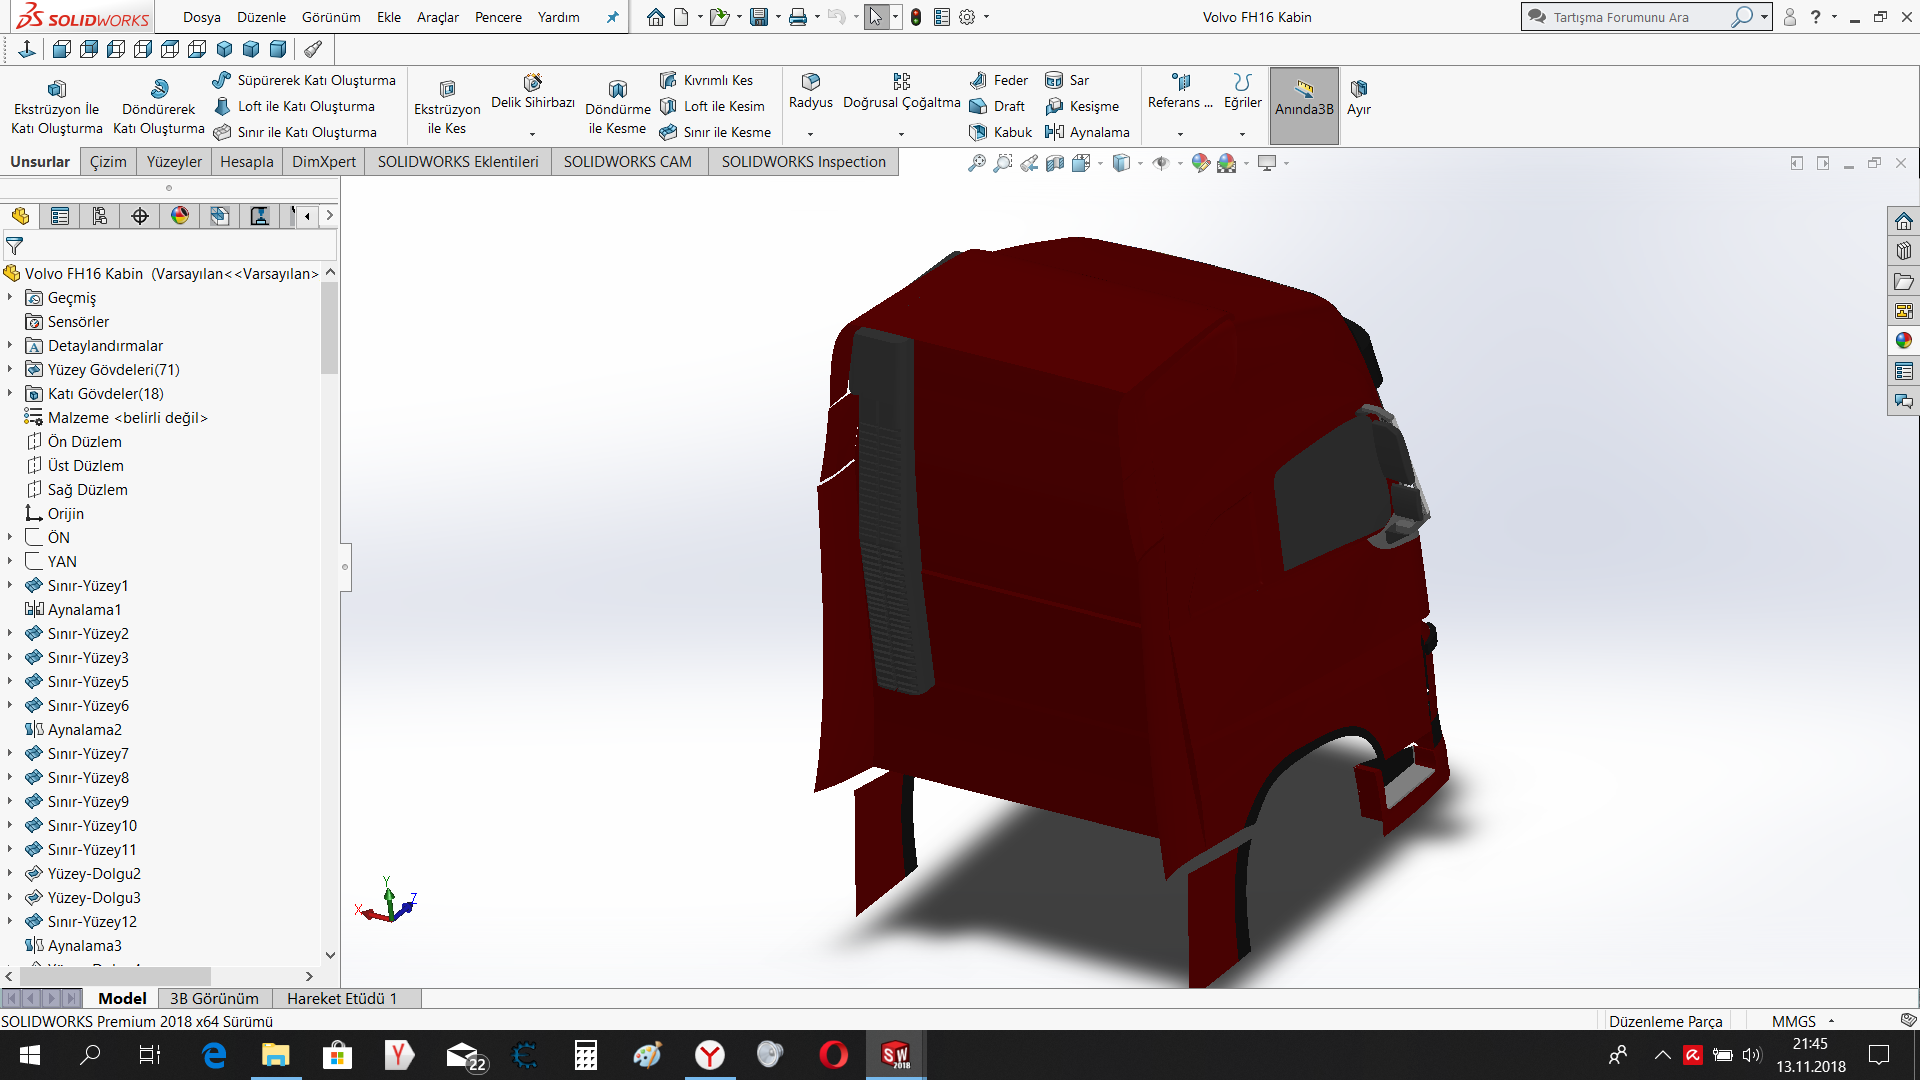Select Ekstrüzyon ile Katı Oluşturma tool
Image resolution: width=1920 pixels, height=1080 pixels.
(x=57, y=107)
